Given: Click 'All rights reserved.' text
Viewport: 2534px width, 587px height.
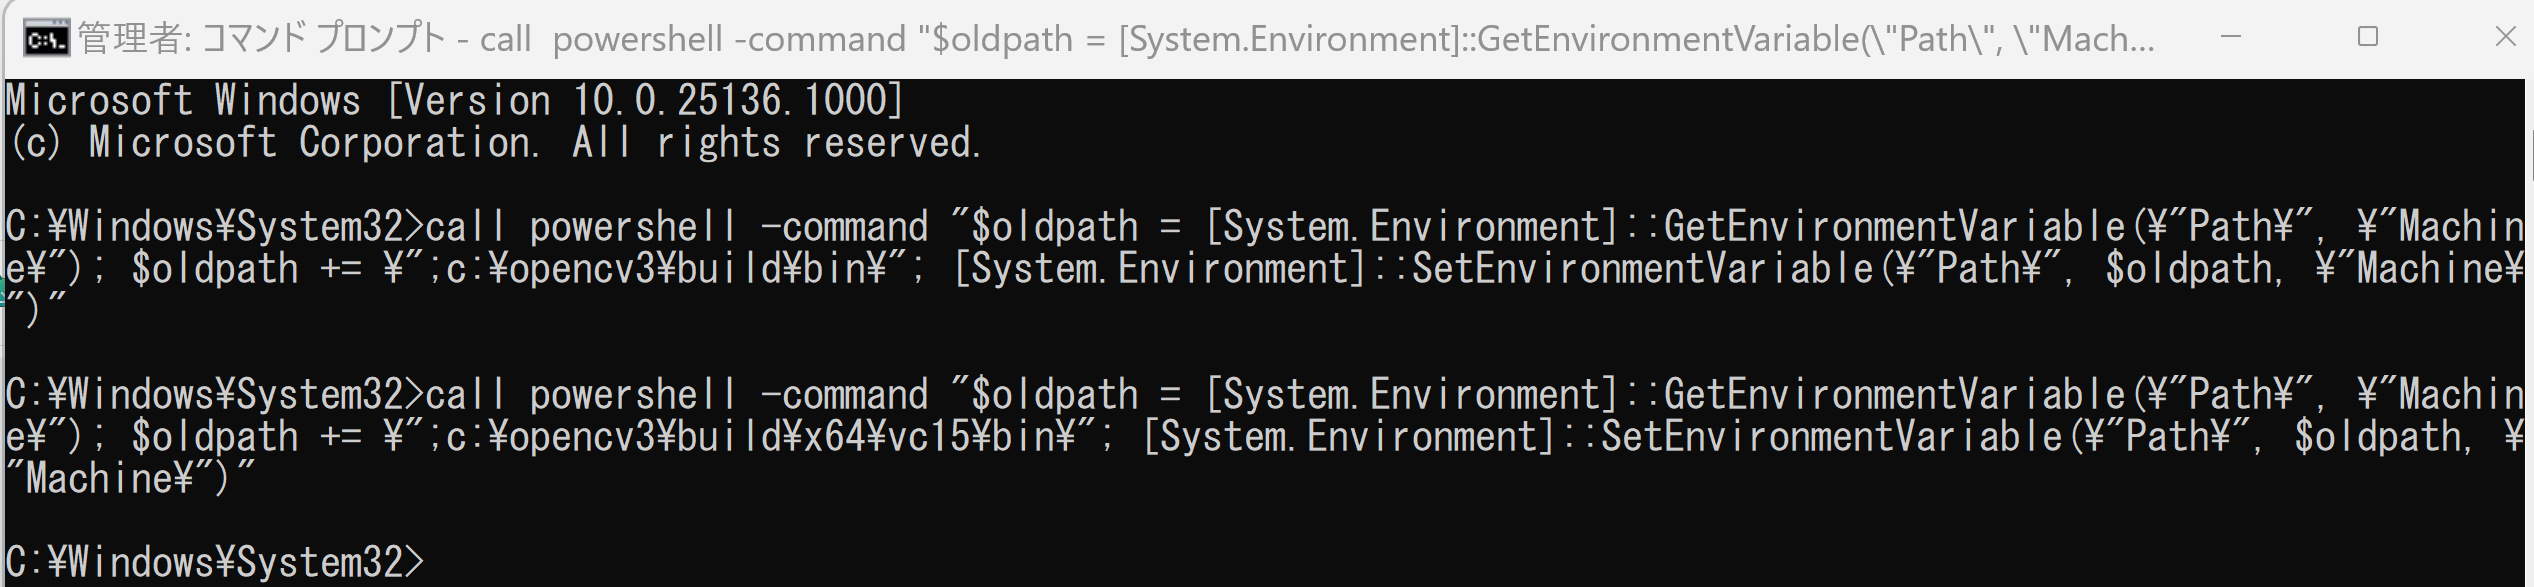Looking at the screenshot, I should (x=778, y=143).
